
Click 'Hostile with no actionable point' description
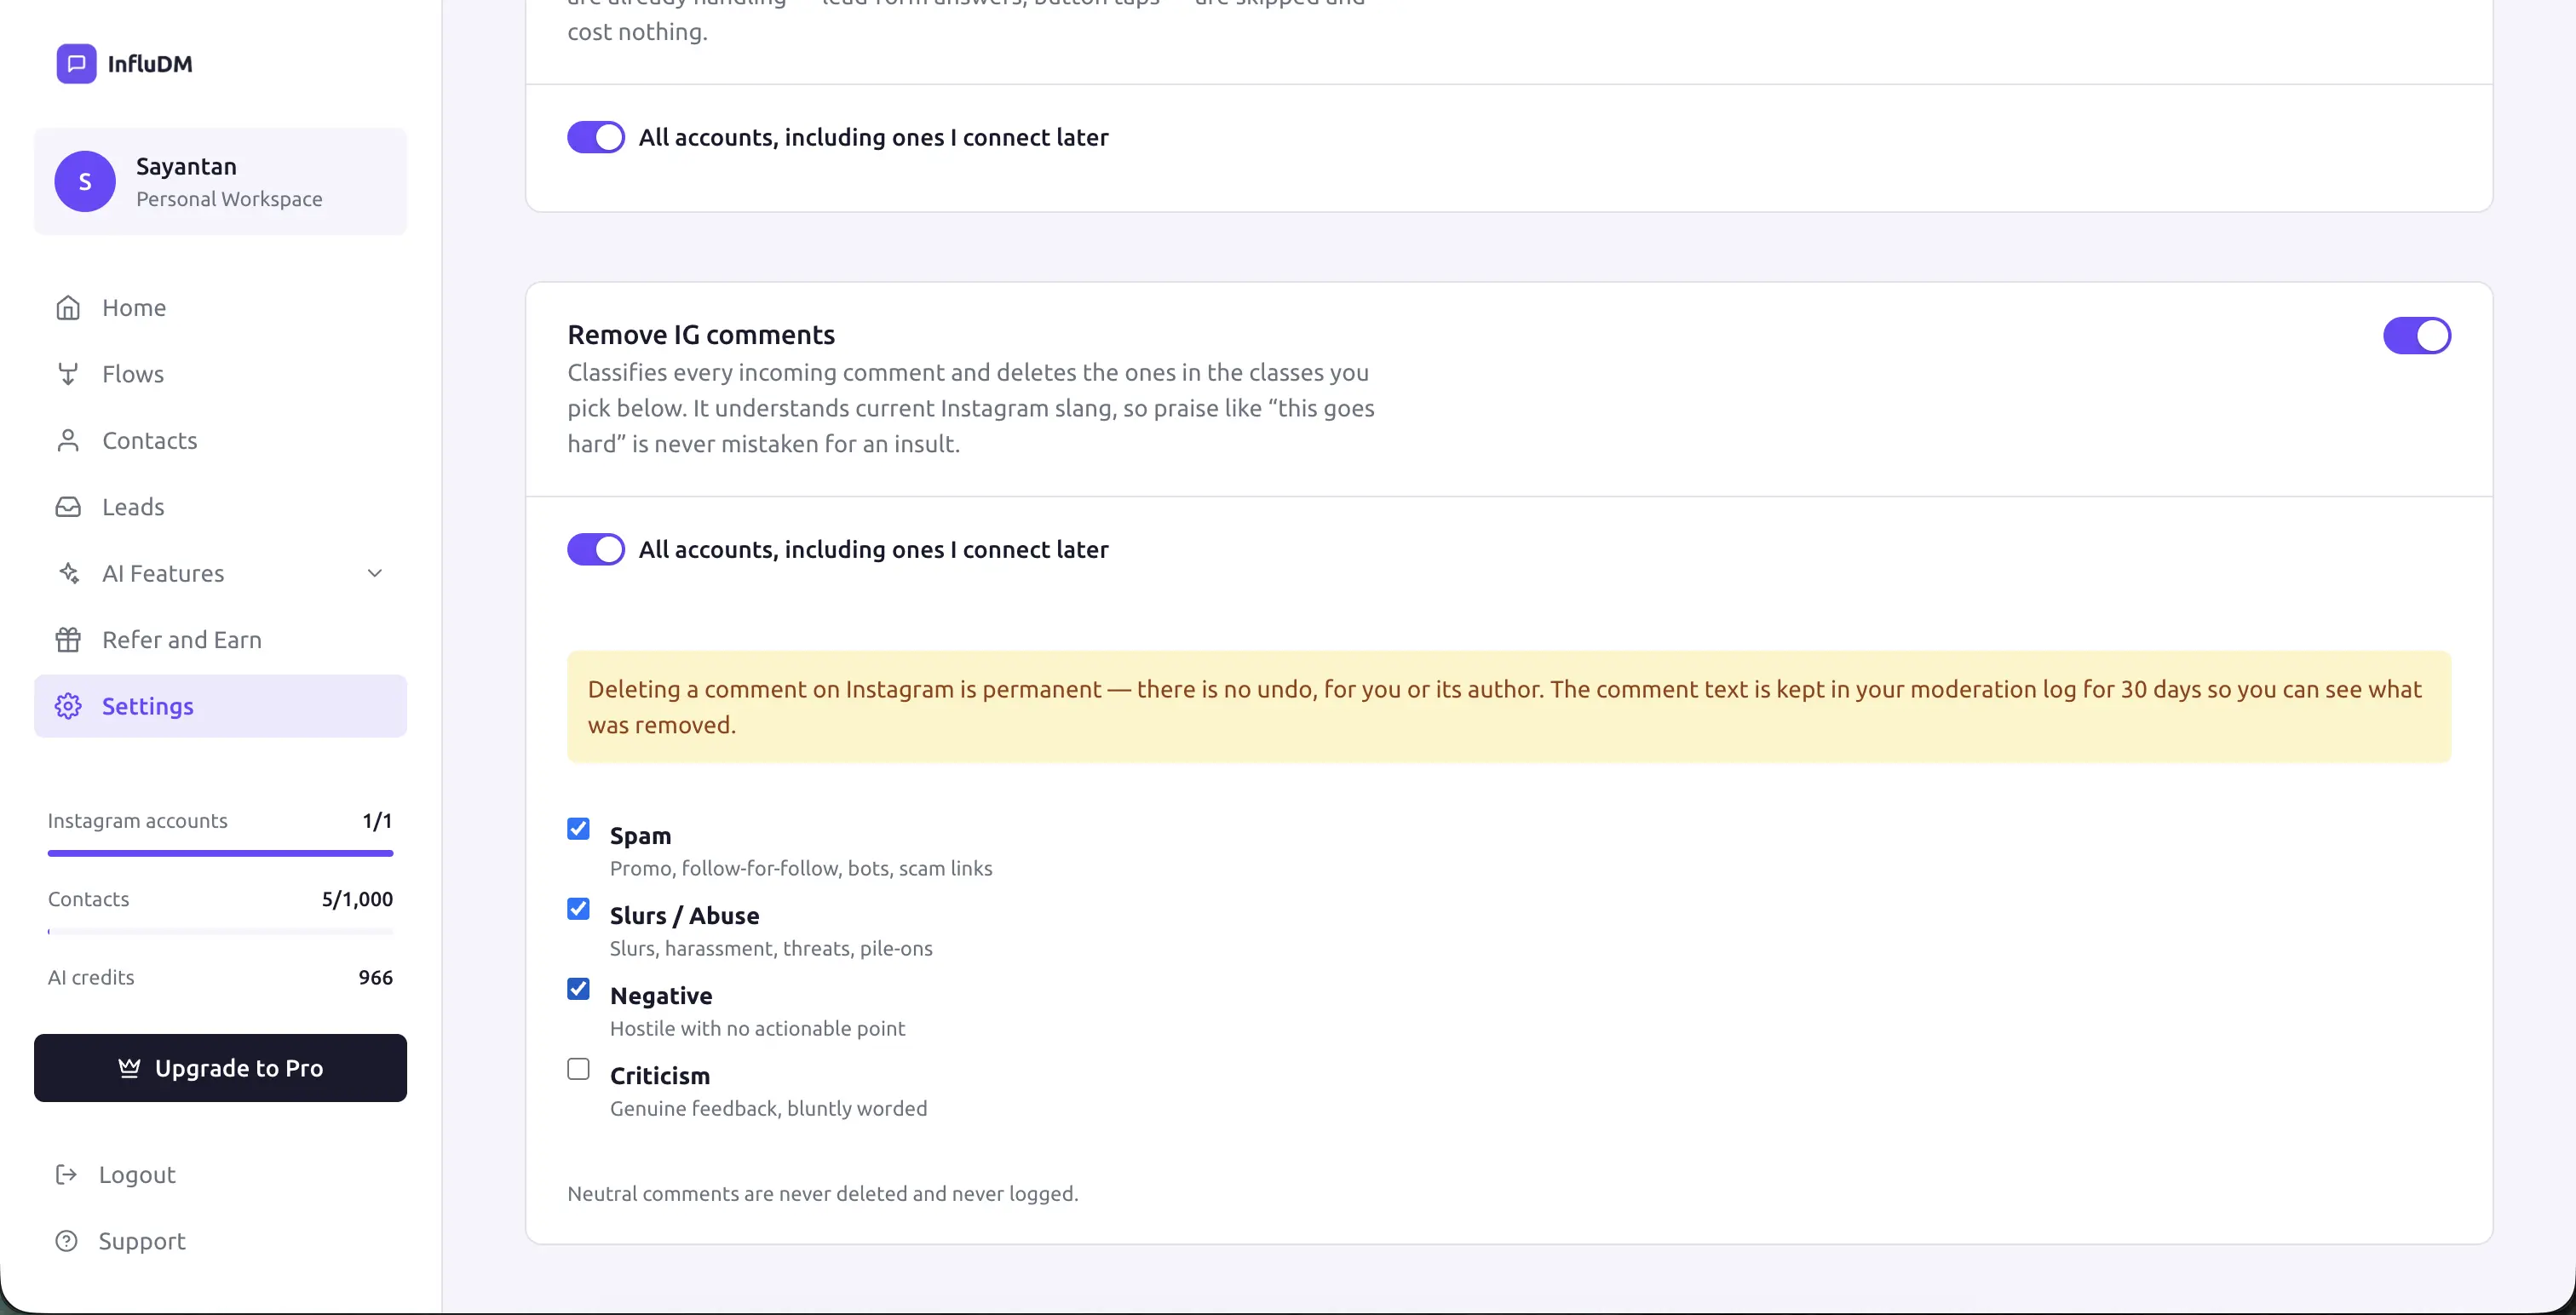coord(757,1028)
